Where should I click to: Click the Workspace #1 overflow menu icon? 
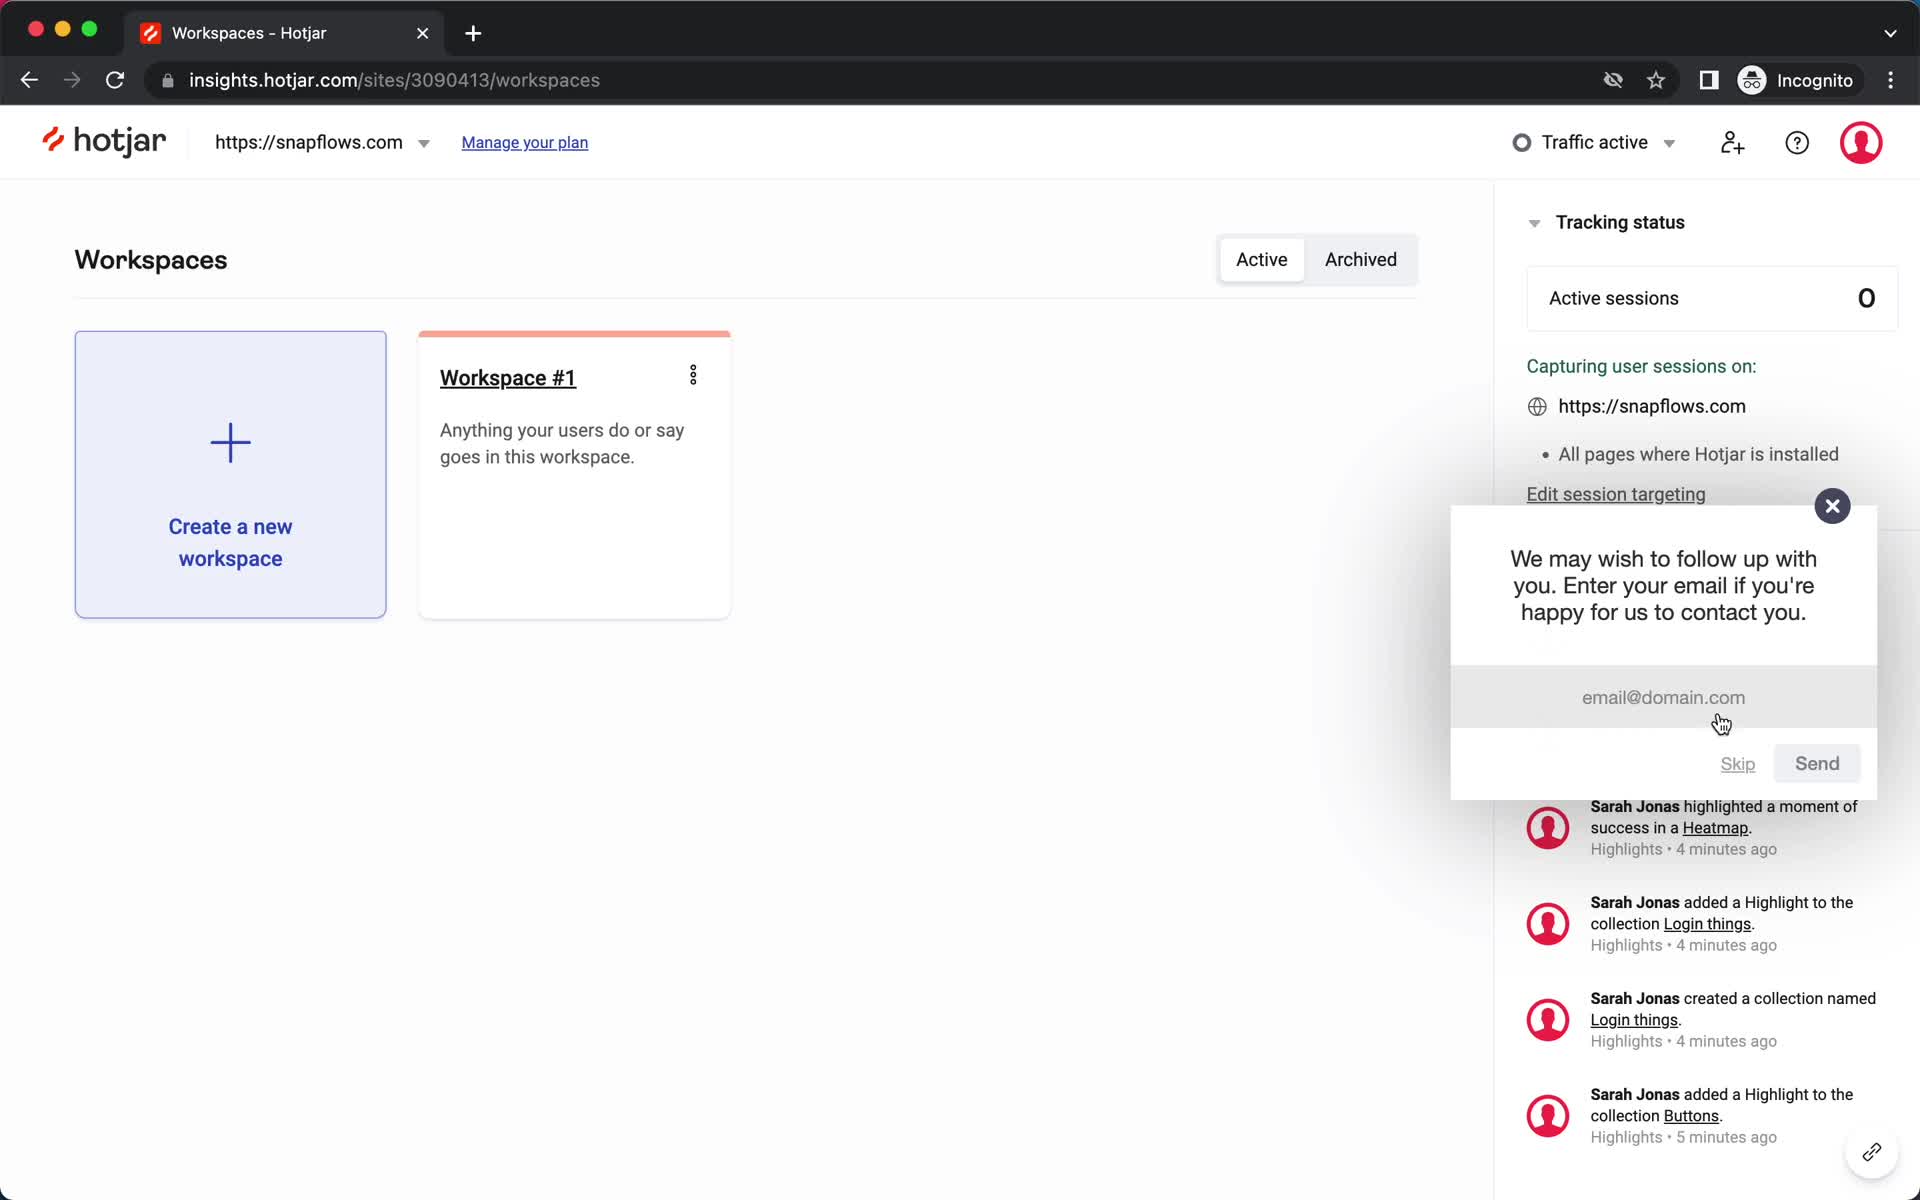pos(693,375)
